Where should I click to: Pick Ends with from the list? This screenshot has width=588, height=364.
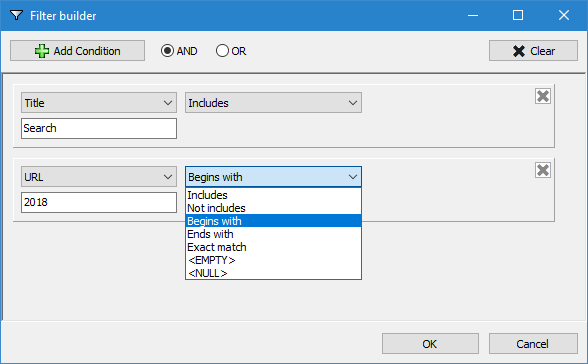pyautogui.click(x=273, y=234)
